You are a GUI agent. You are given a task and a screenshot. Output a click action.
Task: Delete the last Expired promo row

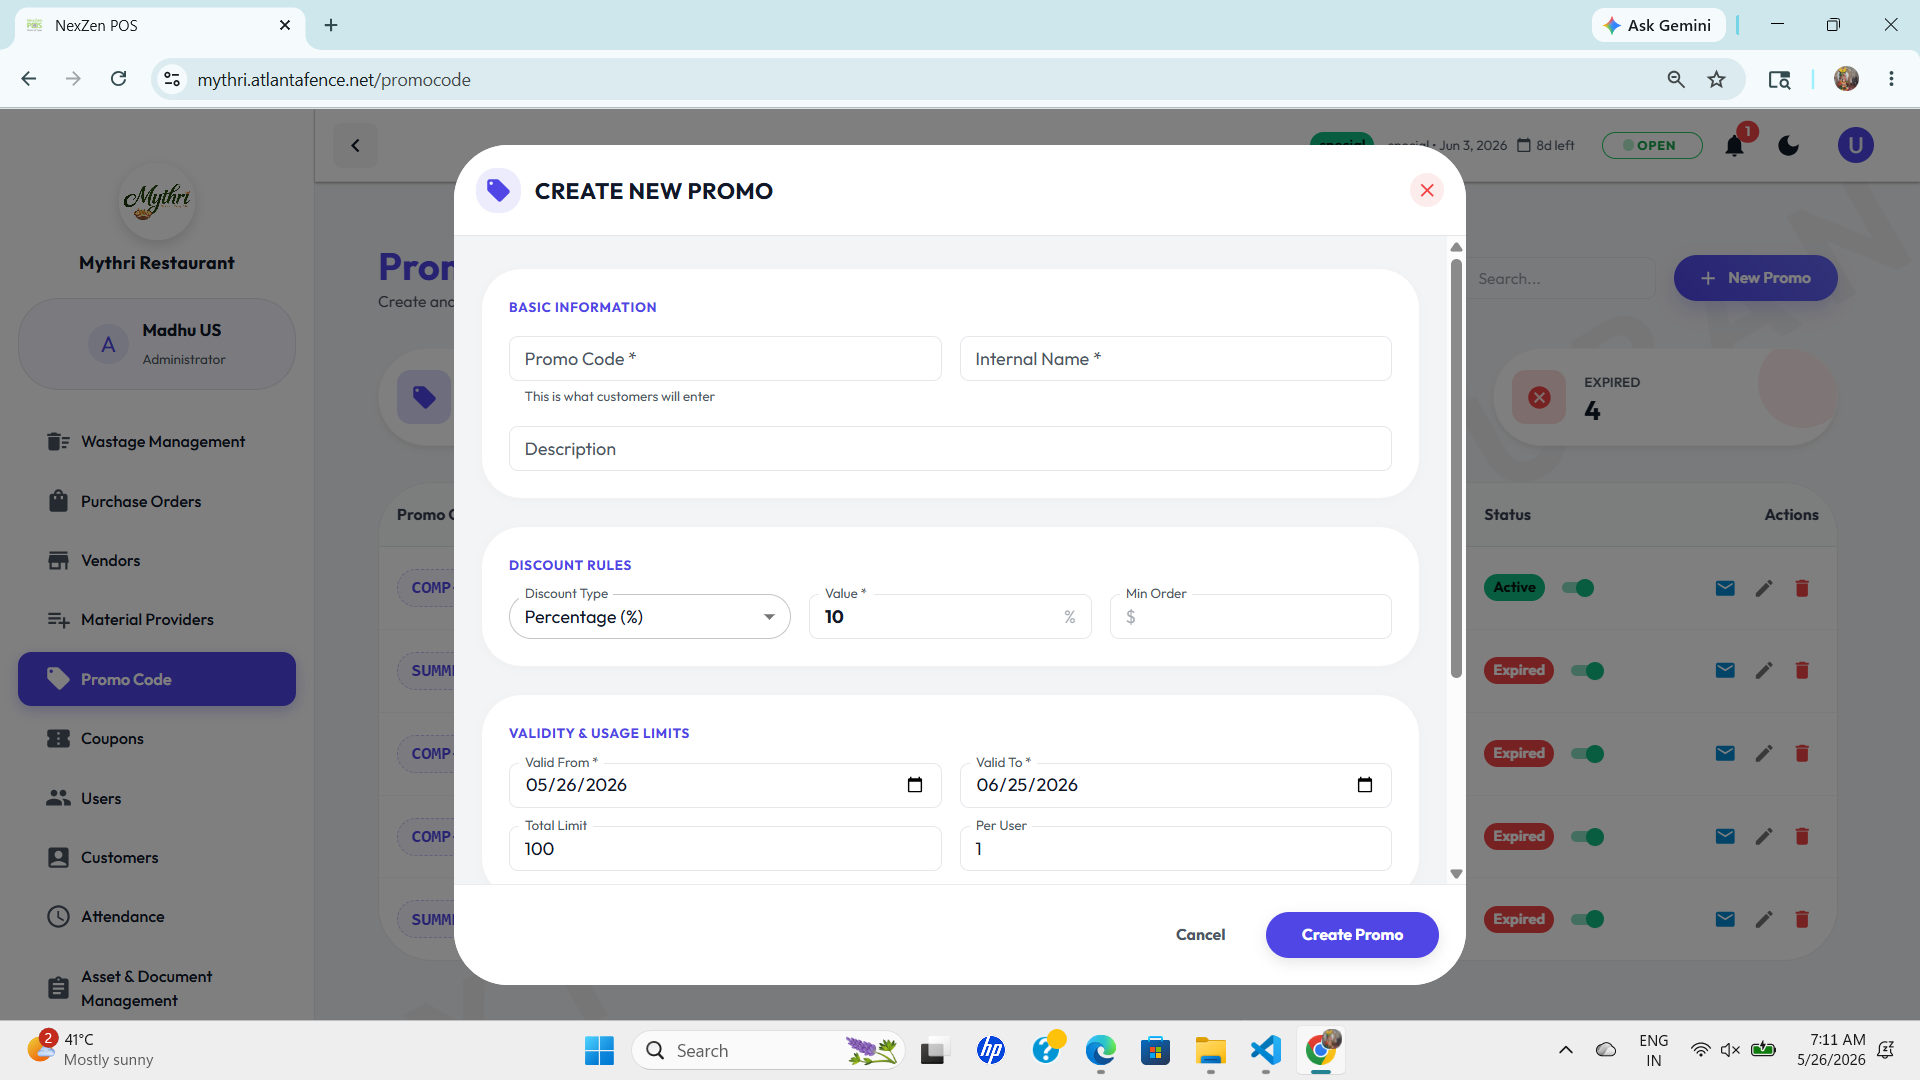(x=1802, y=919)
